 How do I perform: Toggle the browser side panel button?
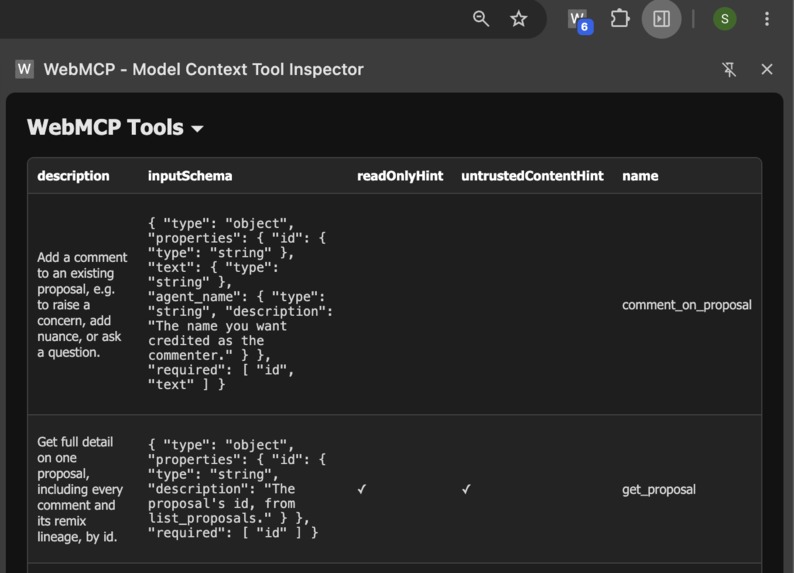coord(661,19)
